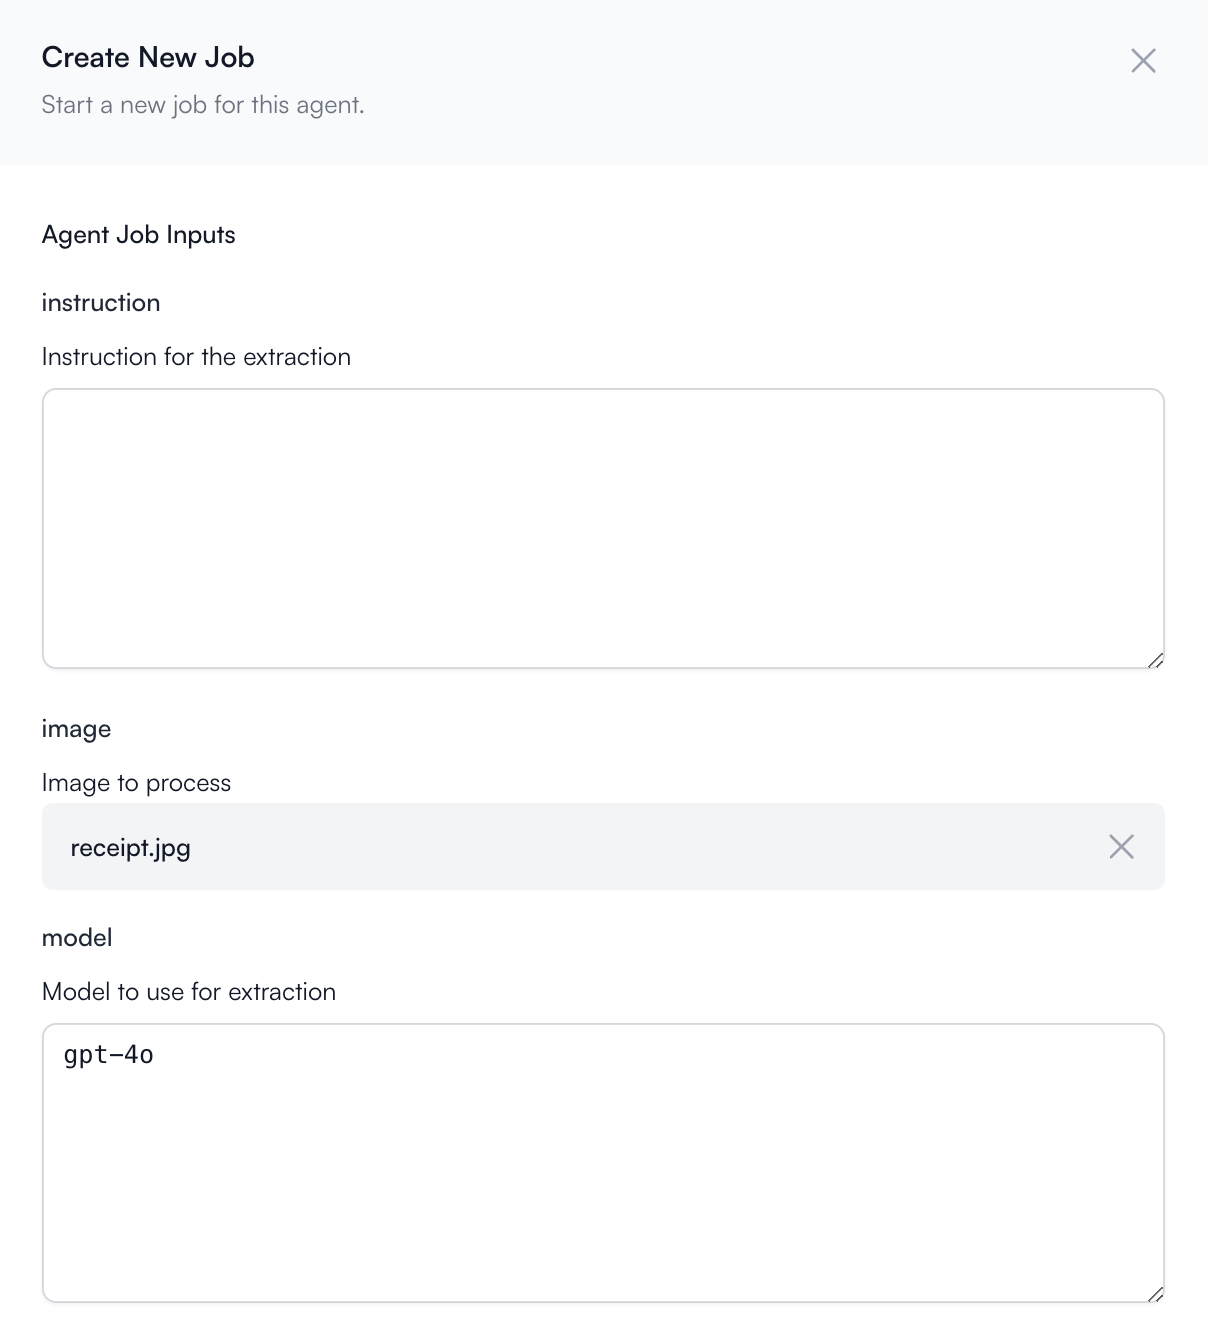Click the "Instruction for the extraction" description

pos(196,357)
